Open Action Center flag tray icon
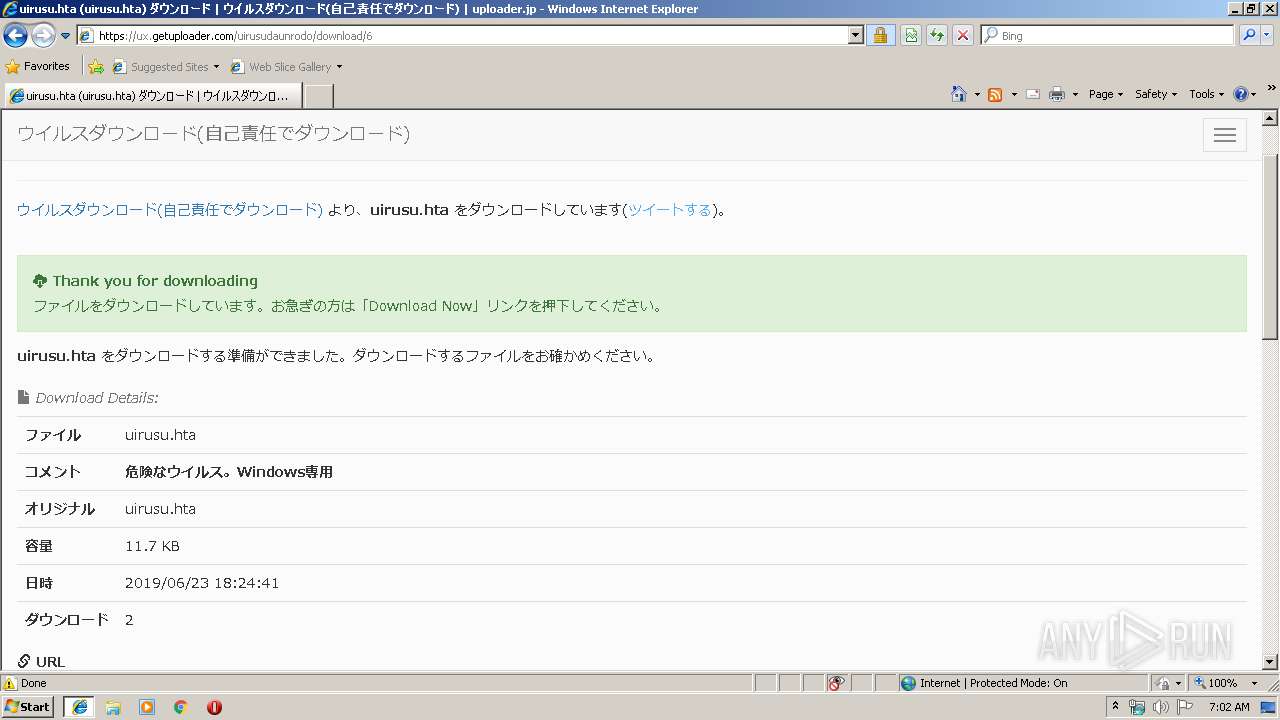The image size is (1280, 720). point(1184,707)
